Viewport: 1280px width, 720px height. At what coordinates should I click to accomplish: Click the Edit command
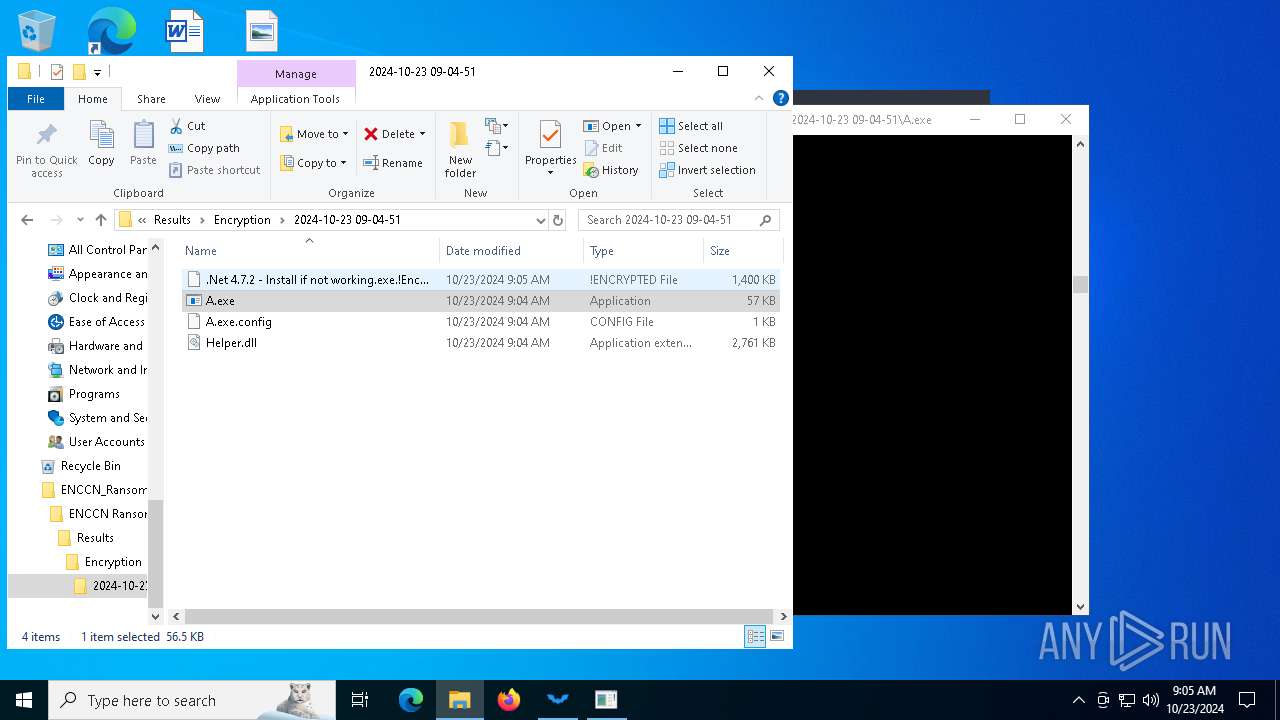(603, 148)
